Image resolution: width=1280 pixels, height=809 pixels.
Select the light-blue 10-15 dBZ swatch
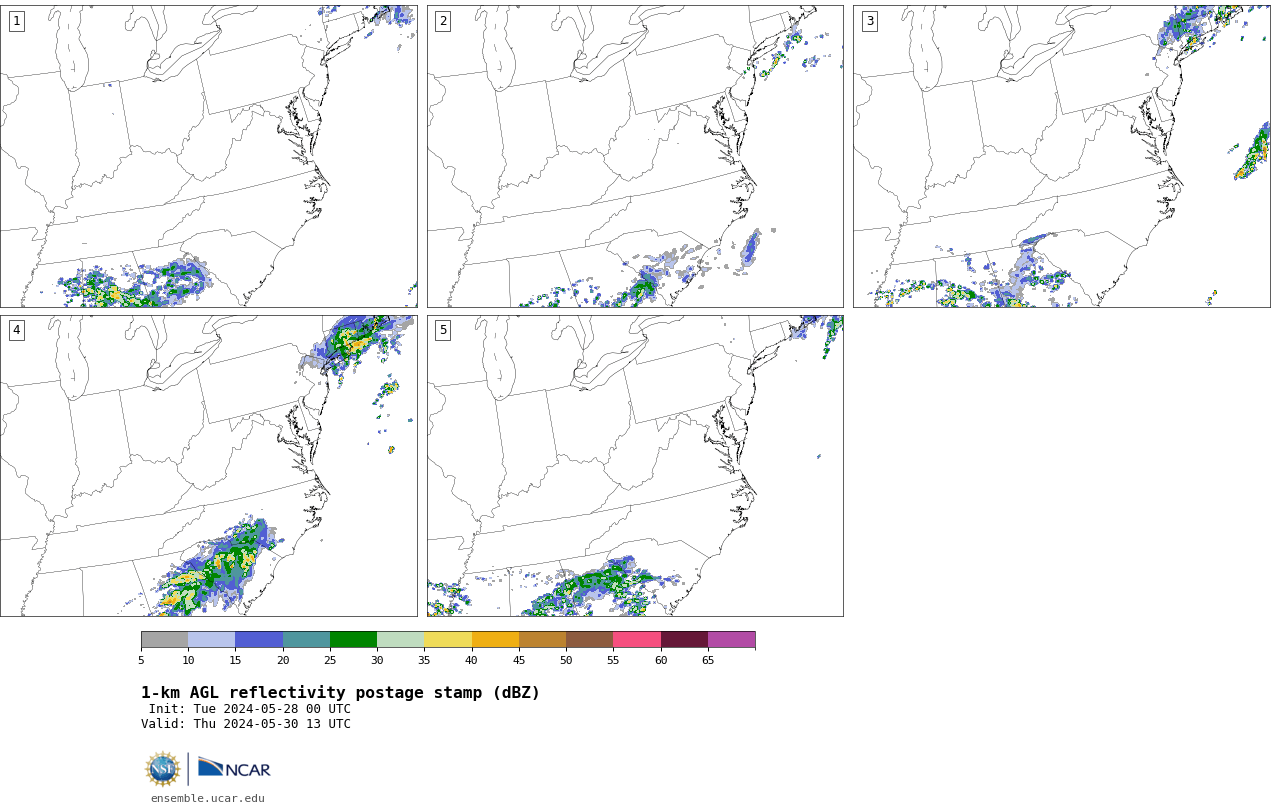point(211,640)
